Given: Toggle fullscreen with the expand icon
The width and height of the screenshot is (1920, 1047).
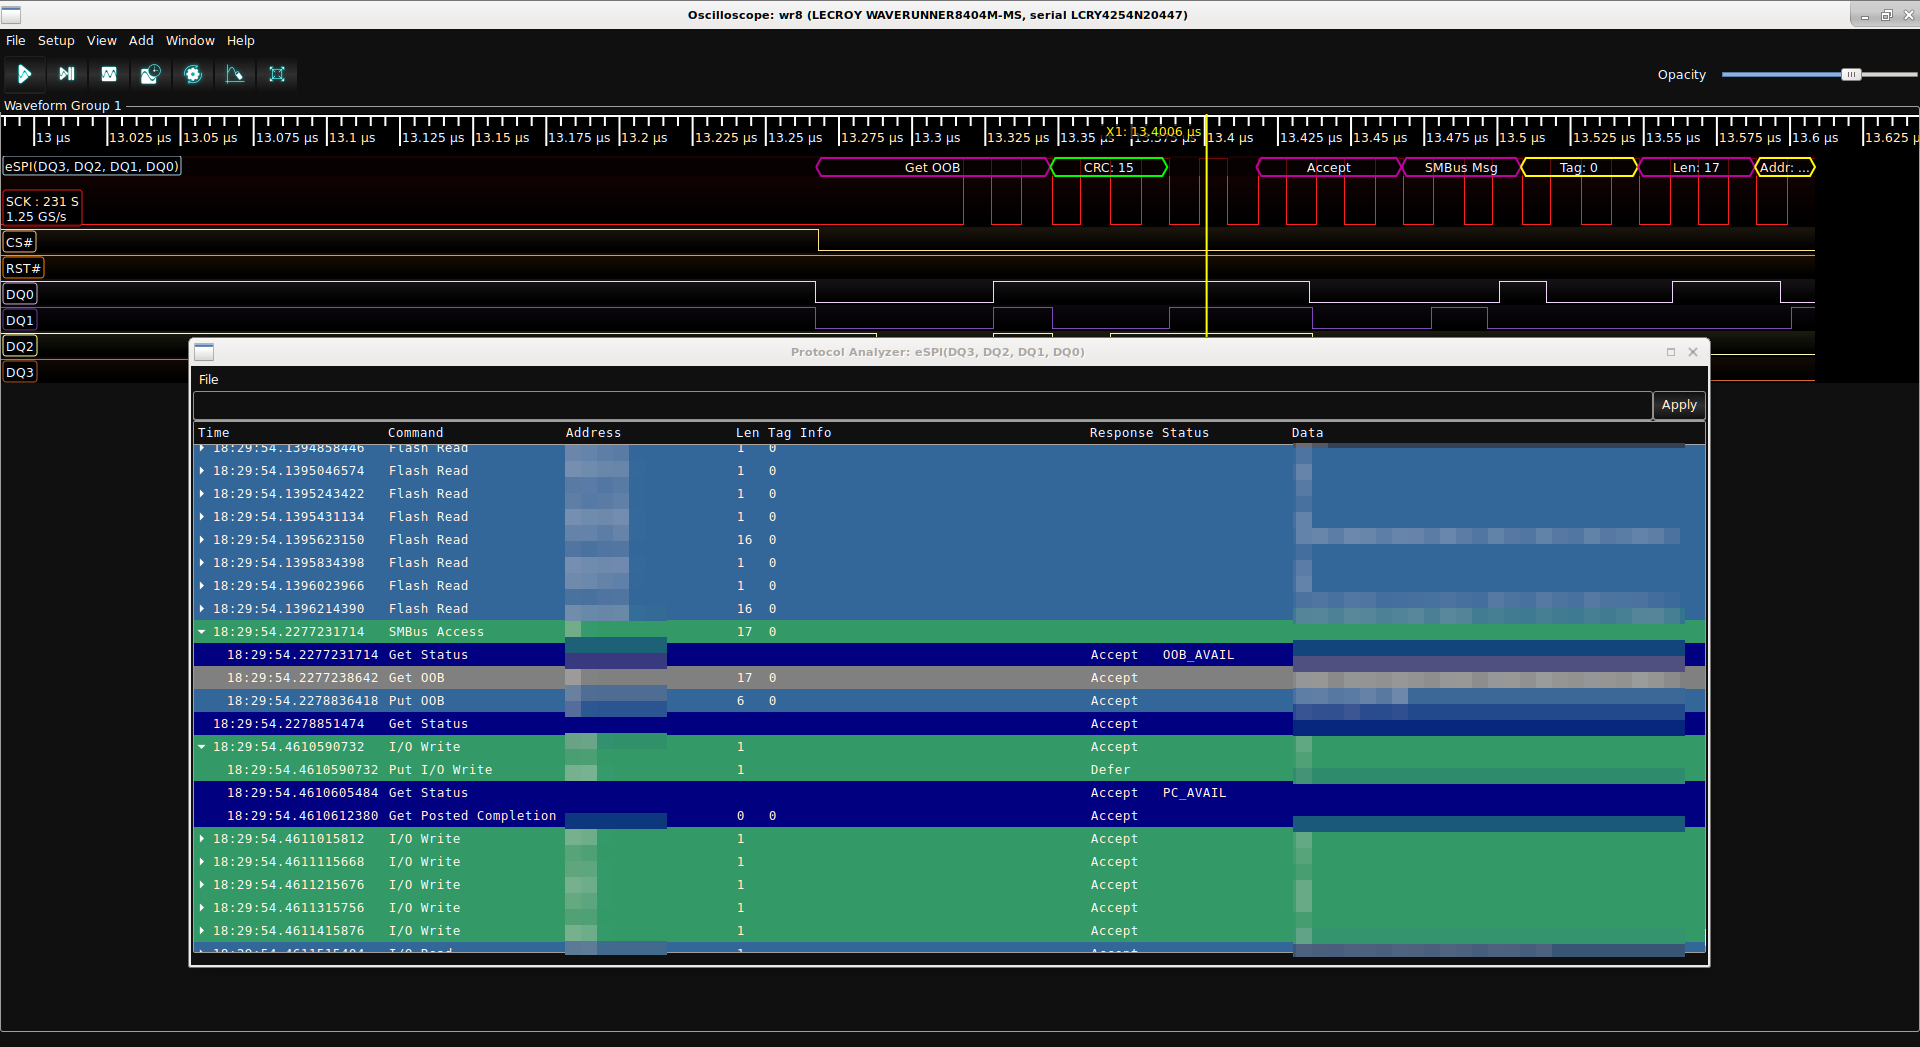Looking at the screenshot, I should coord(277,74).
